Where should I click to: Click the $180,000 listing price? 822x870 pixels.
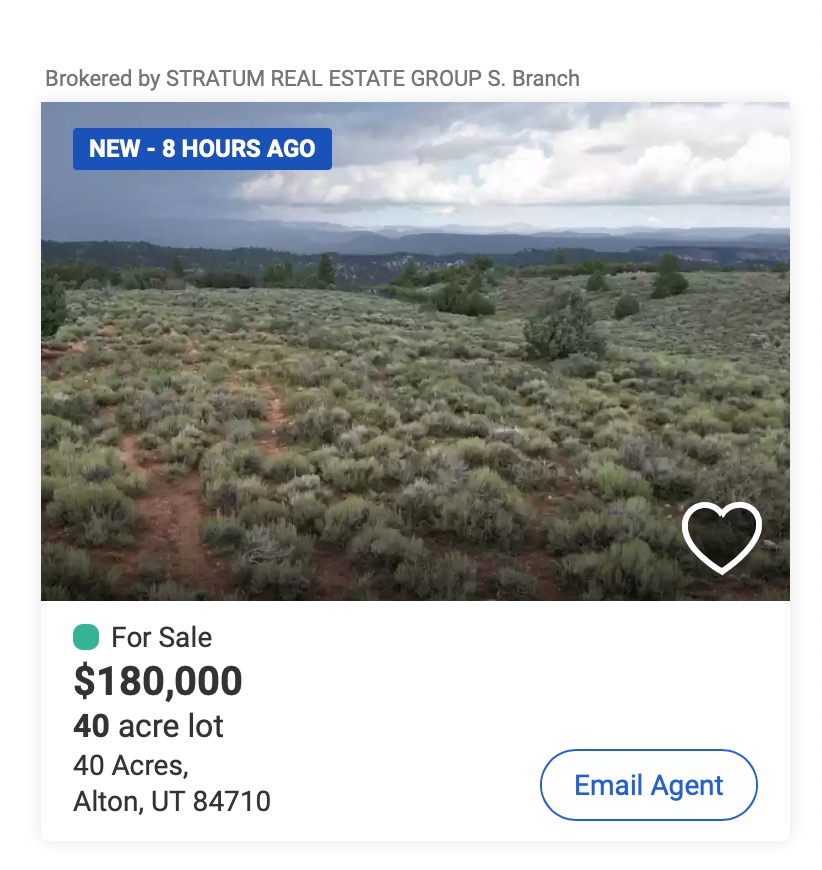point(158,681)
